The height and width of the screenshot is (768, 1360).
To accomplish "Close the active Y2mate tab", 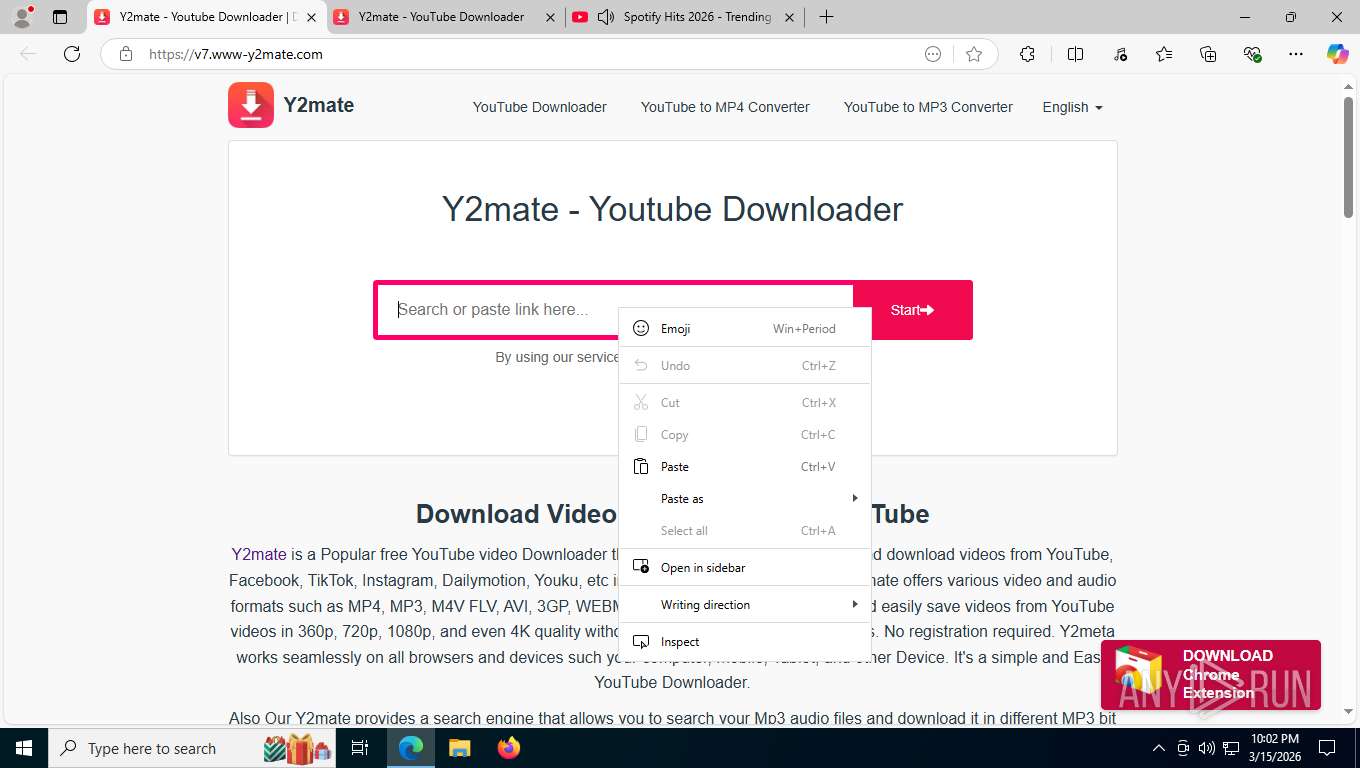I will coord(311,17).
